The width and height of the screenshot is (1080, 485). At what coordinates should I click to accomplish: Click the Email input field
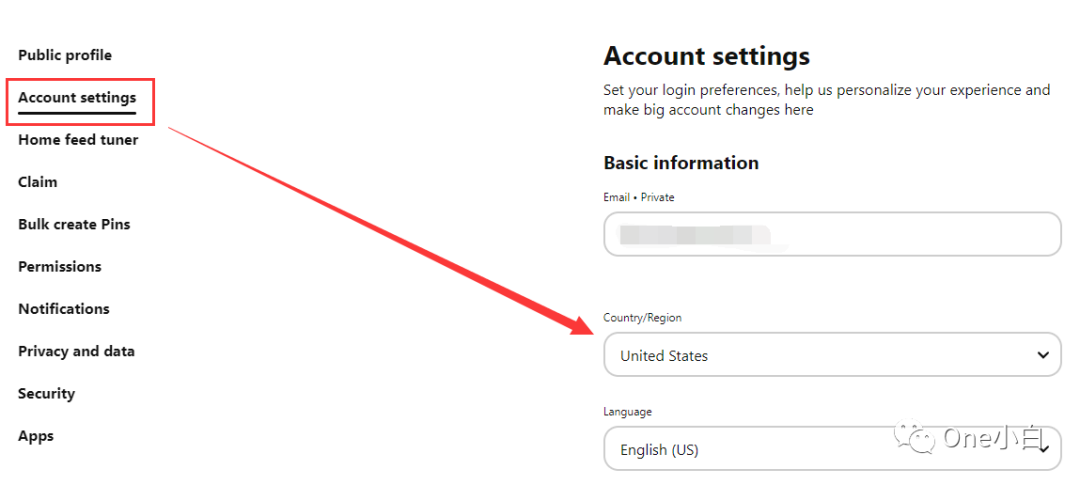pos(832,234)
